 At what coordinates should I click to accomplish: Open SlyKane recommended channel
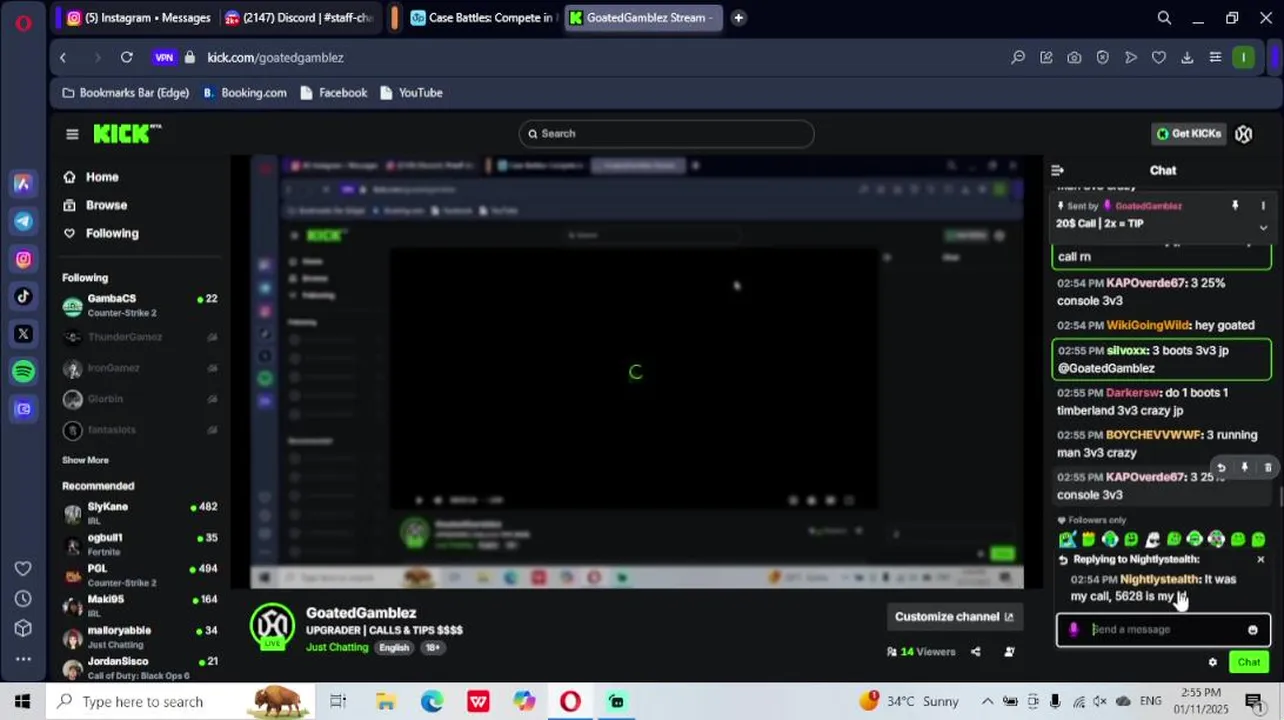point(140,513)
